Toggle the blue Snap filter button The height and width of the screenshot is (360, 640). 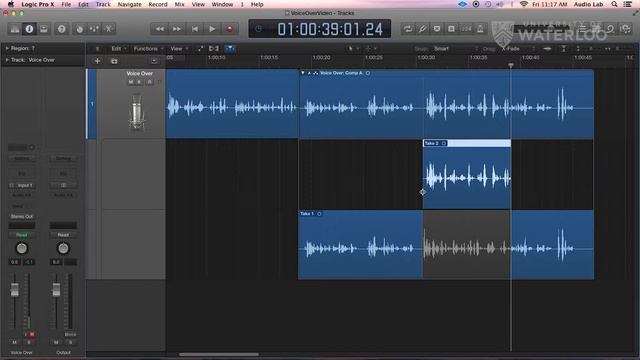pos(230,49)
